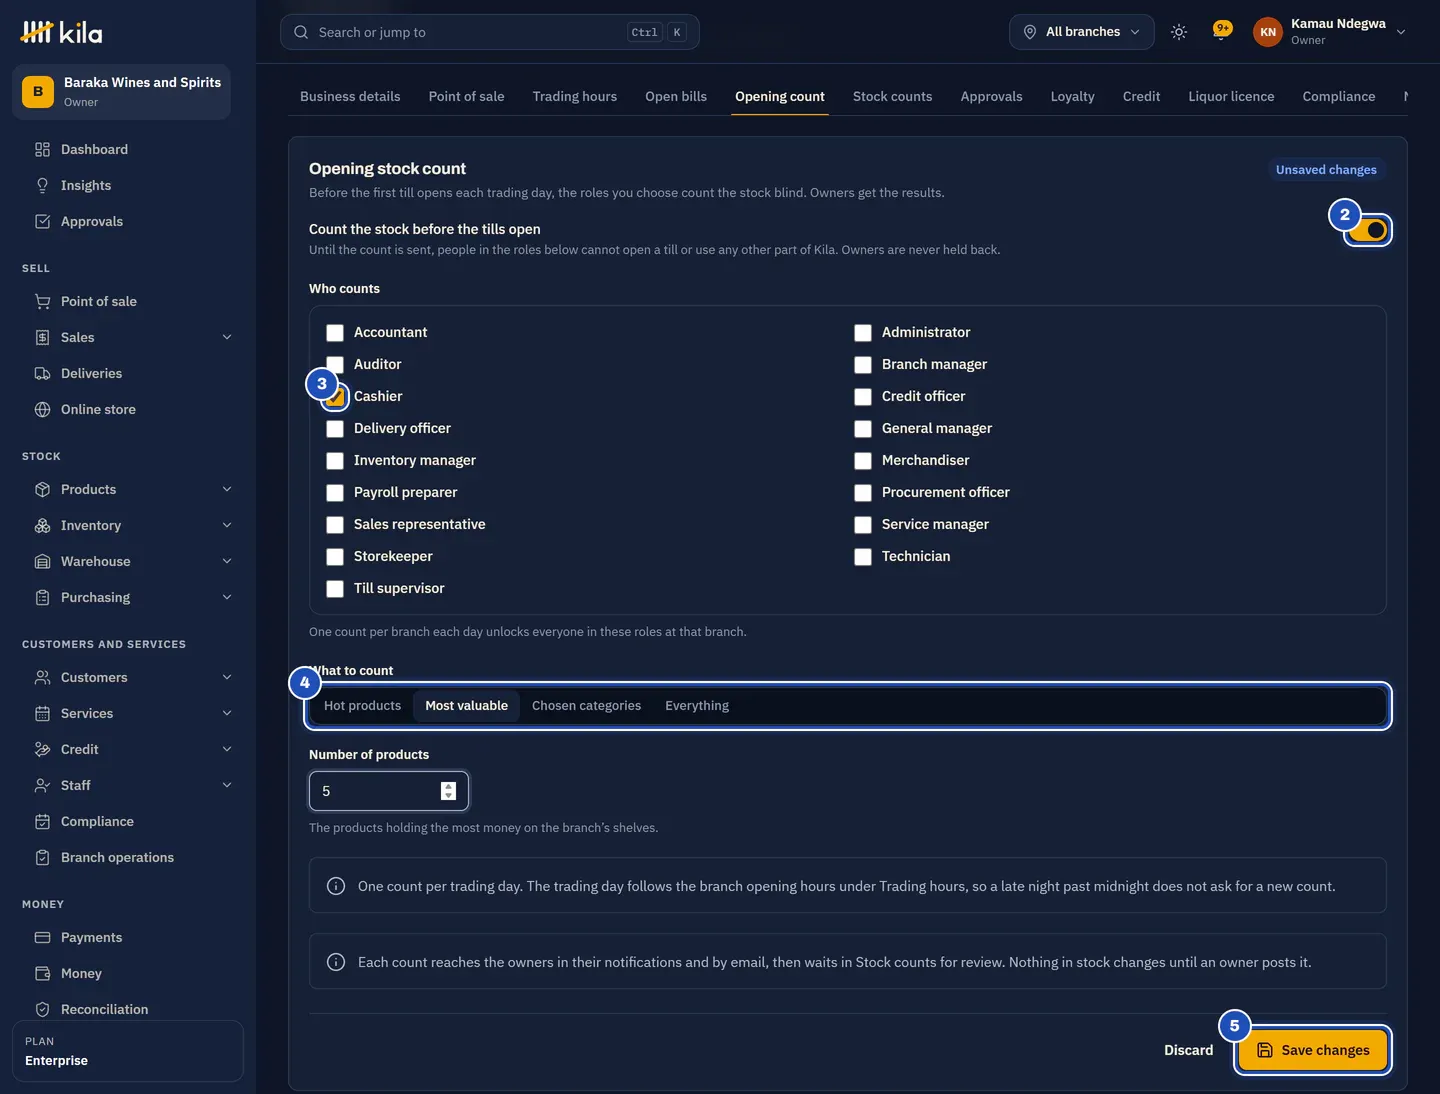
Task: Enable the Storekeeper checkbox
Action: click(335, 557)
